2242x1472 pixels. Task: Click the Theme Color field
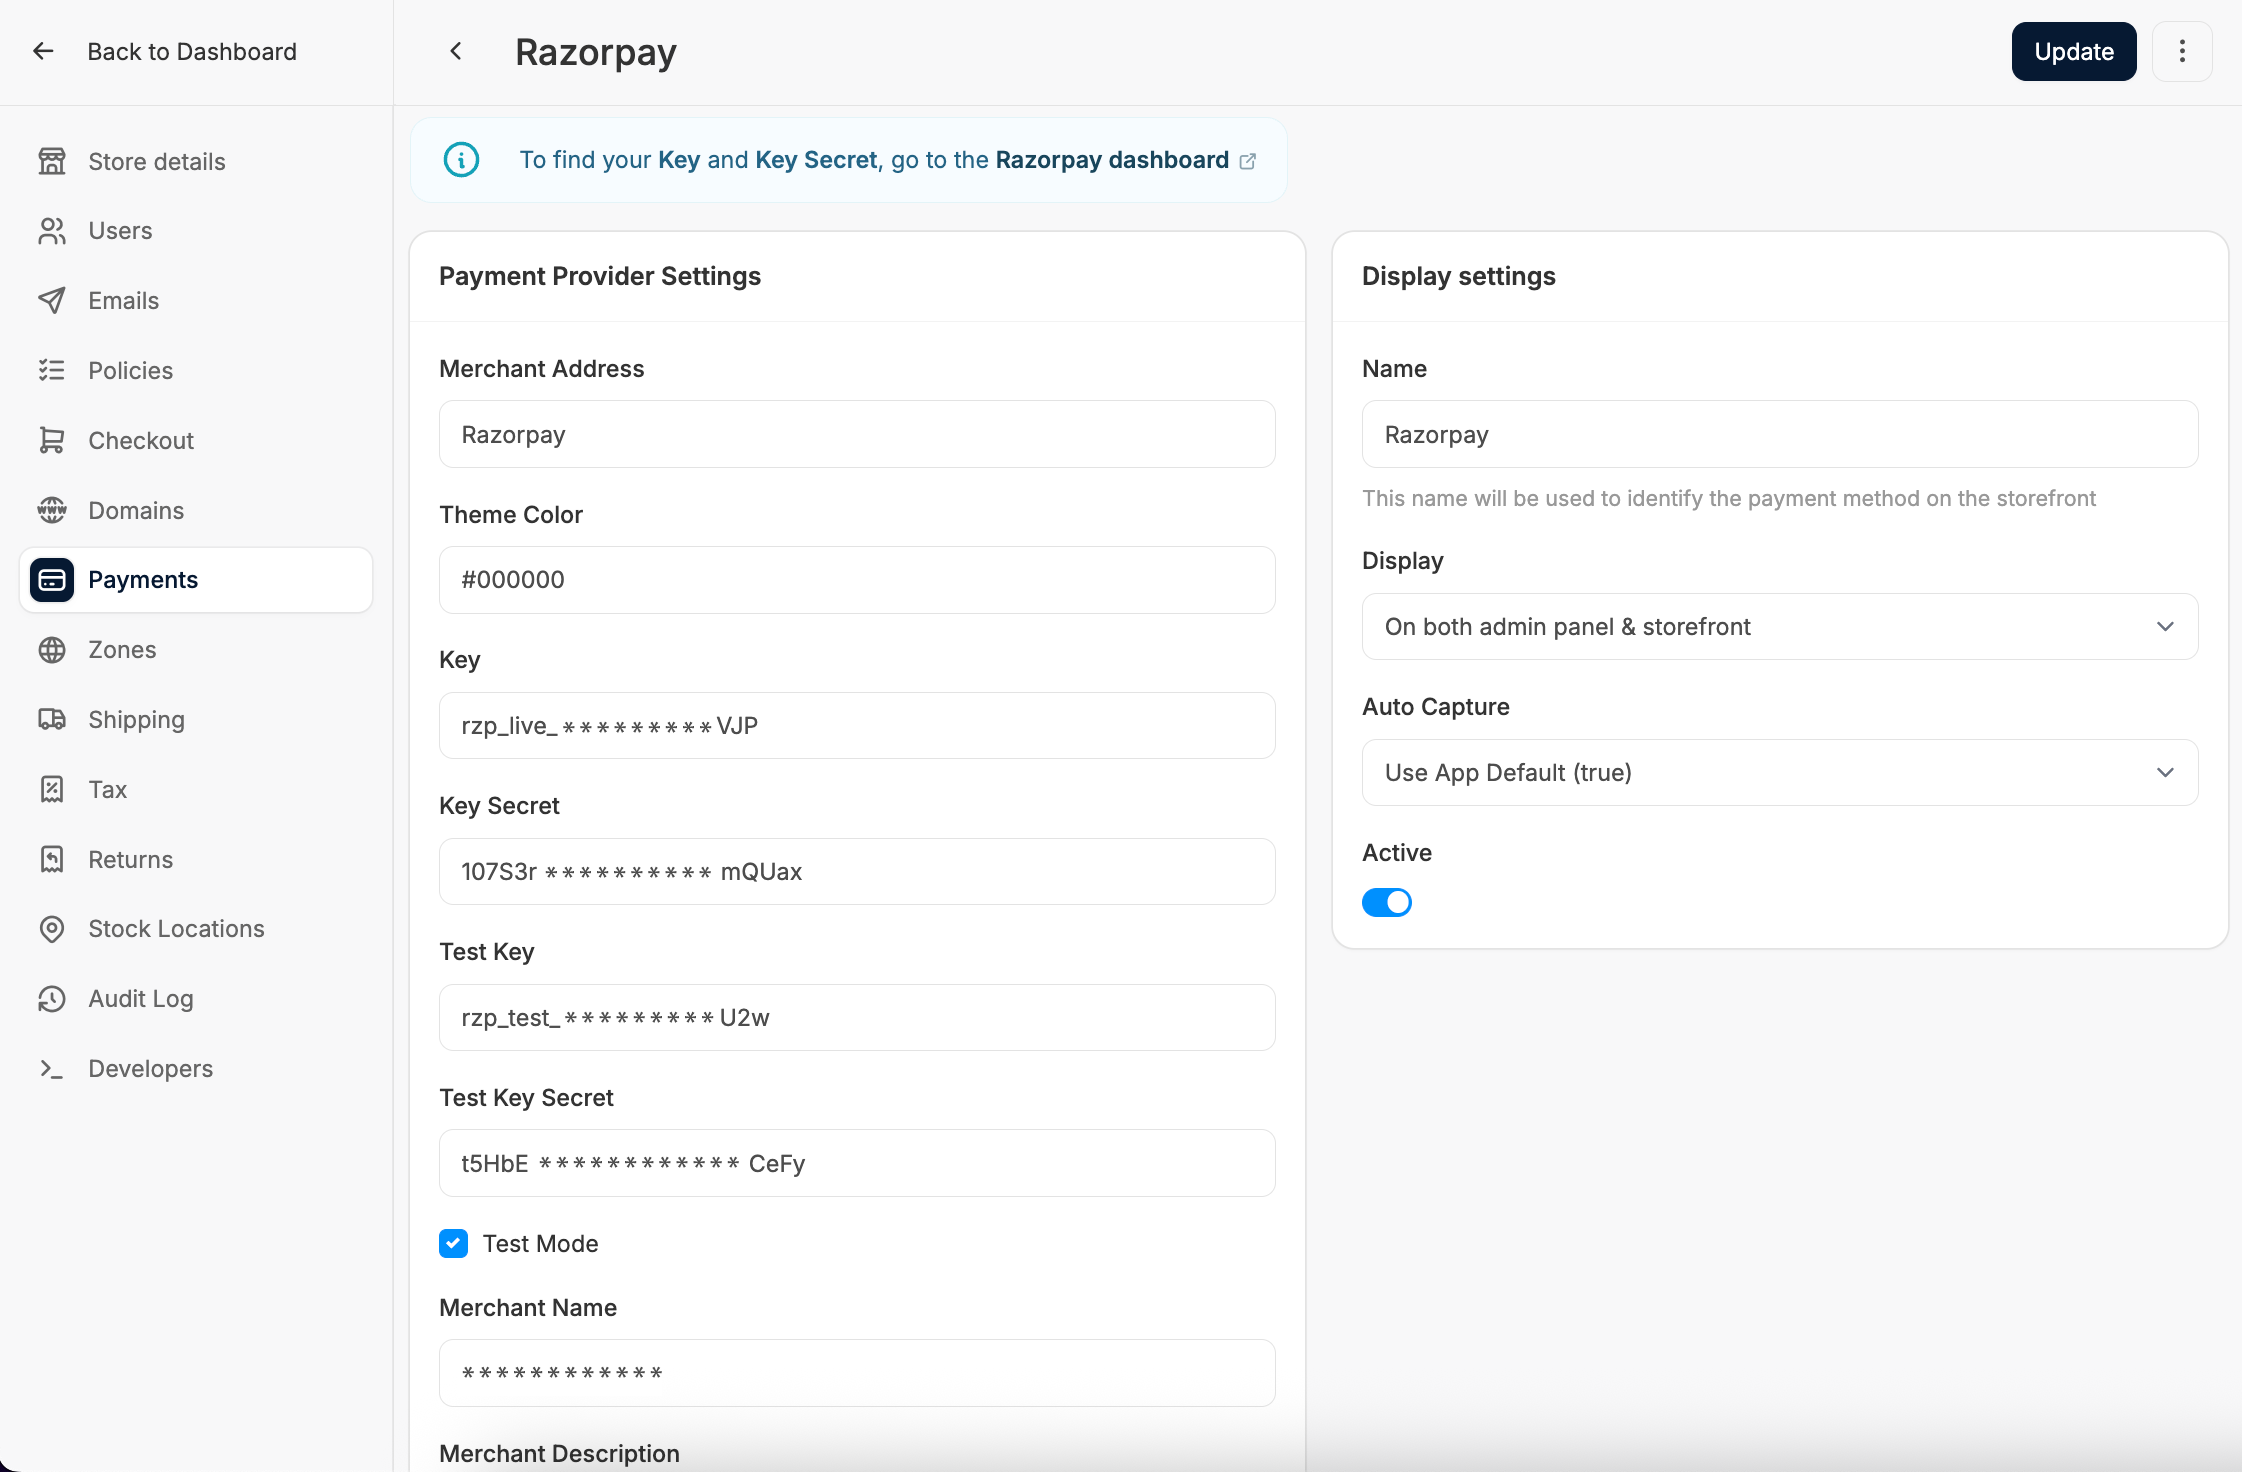click(x=857, y=580)
